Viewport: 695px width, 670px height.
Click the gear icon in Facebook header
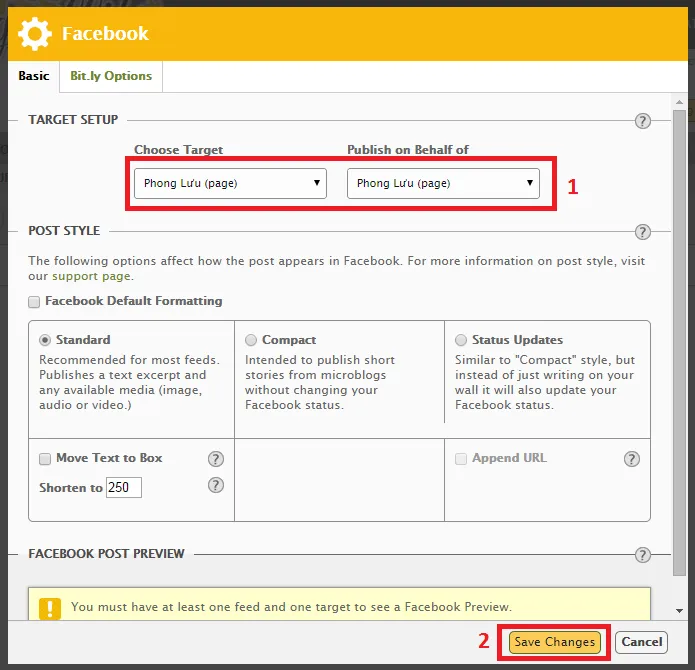point(35,34)
